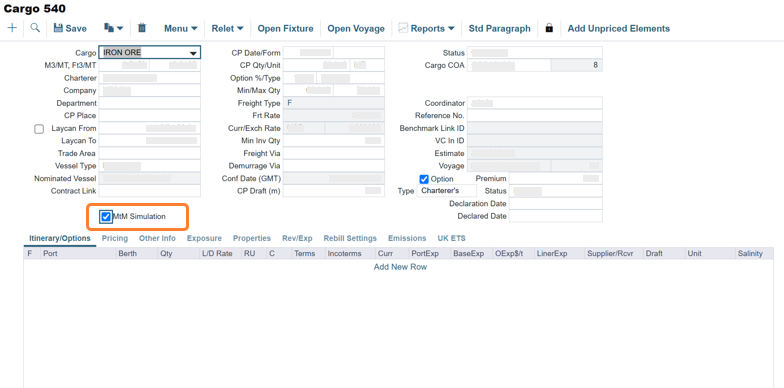Image resolution: width=784 pixels, height=388 pixels.
Task: Save the cargo with the Save icon
Action: point(70,28)
